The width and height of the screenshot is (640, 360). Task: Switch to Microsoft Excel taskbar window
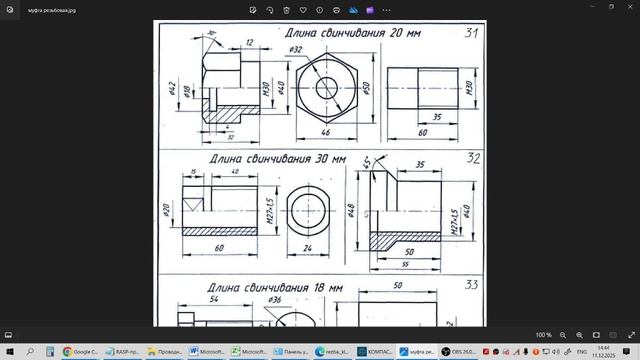point(249,351)
